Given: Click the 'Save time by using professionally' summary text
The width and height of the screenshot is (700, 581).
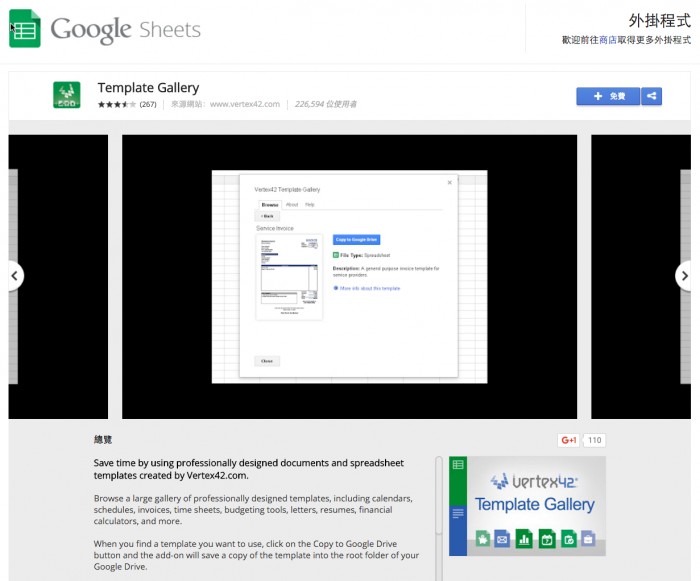Looking at the screenshot, I should tap(249, 469).
